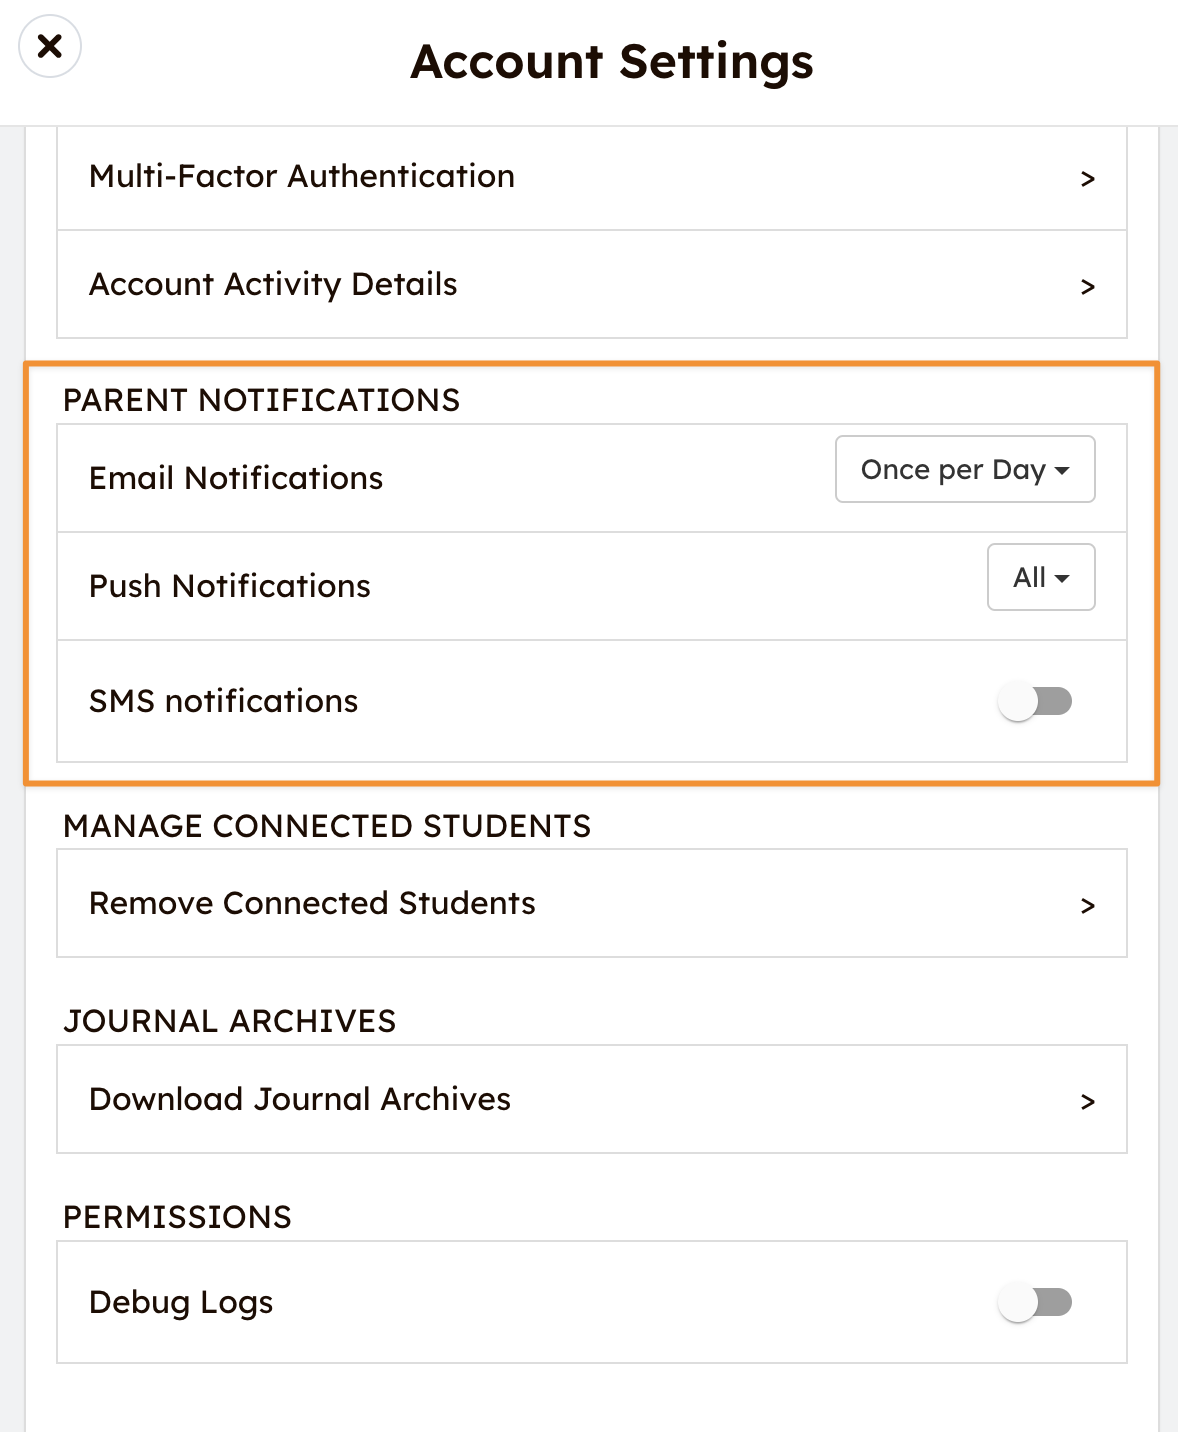Open the Remove Connected Students text link
Image resolution: width=1178 pixels, height=1432 pixels.
(x=312, y=903)
